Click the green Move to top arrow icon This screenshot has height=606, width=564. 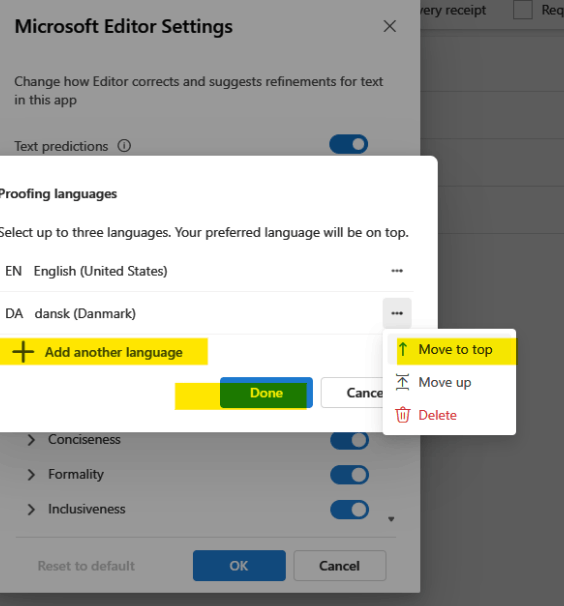click(403, 349)
